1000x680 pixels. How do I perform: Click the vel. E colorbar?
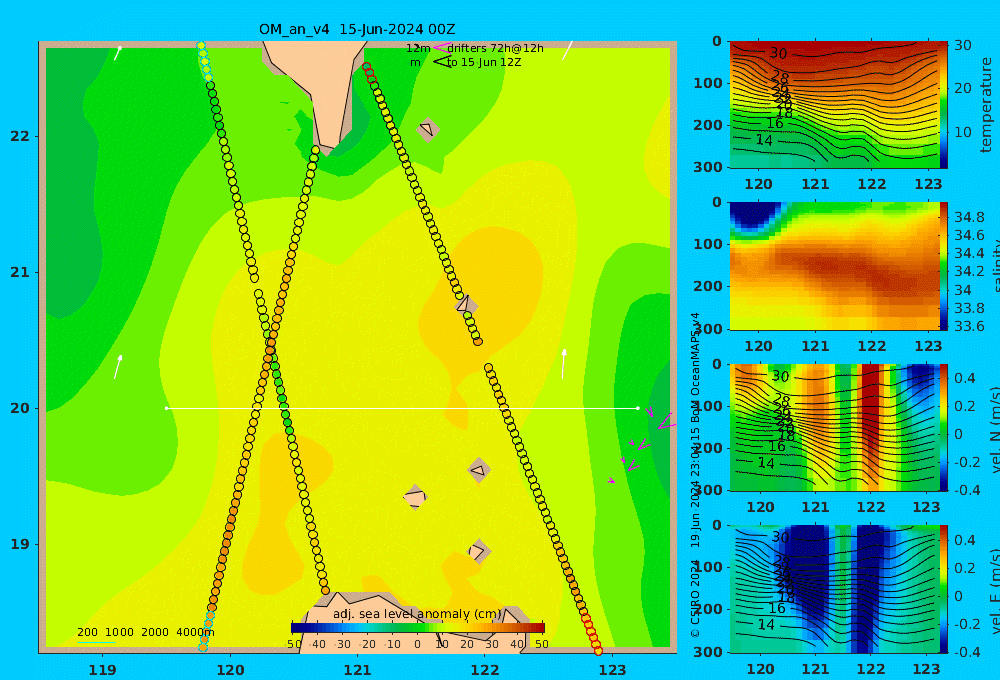click(943, 589)
